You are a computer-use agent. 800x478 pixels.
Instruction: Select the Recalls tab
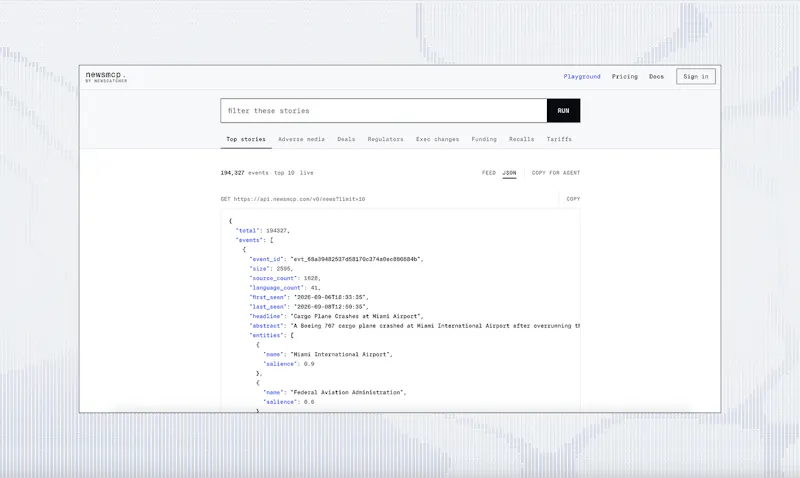coord(521,139)
